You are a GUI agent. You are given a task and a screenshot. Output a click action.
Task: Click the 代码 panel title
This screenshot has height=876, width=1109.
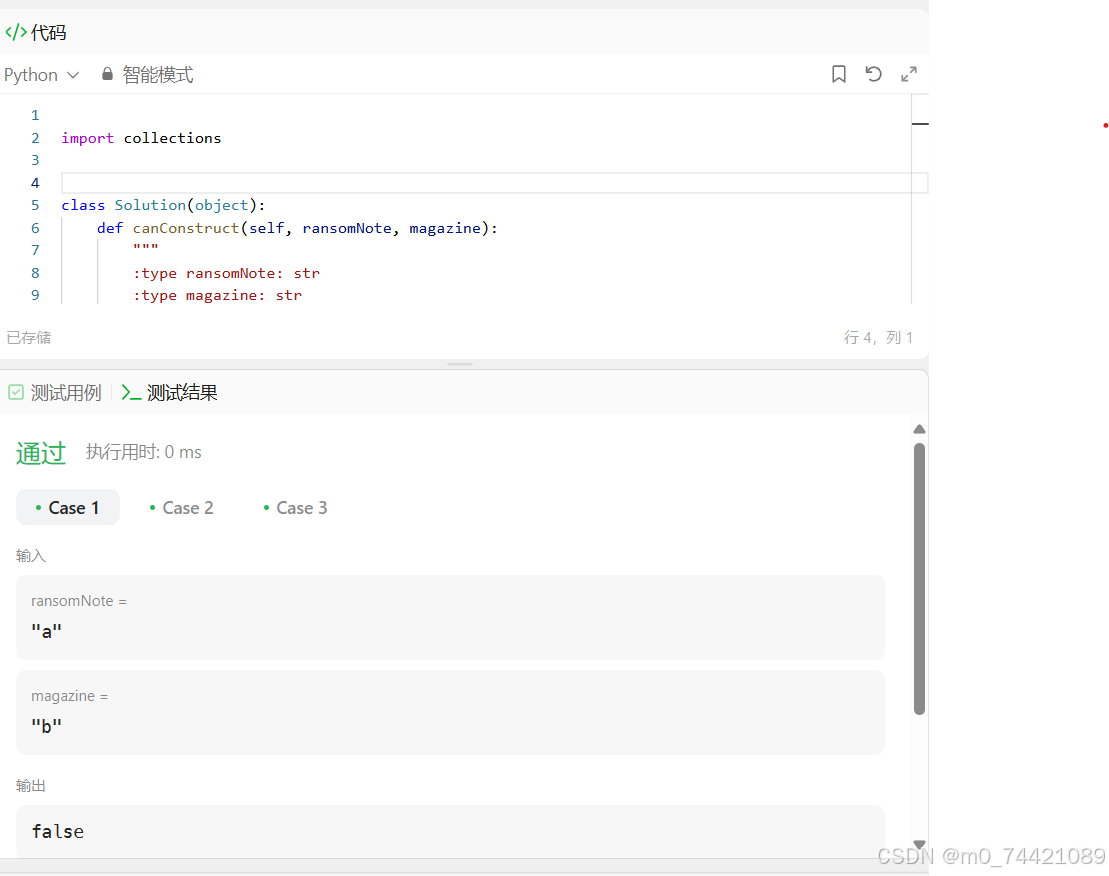[x=49, y=33]
